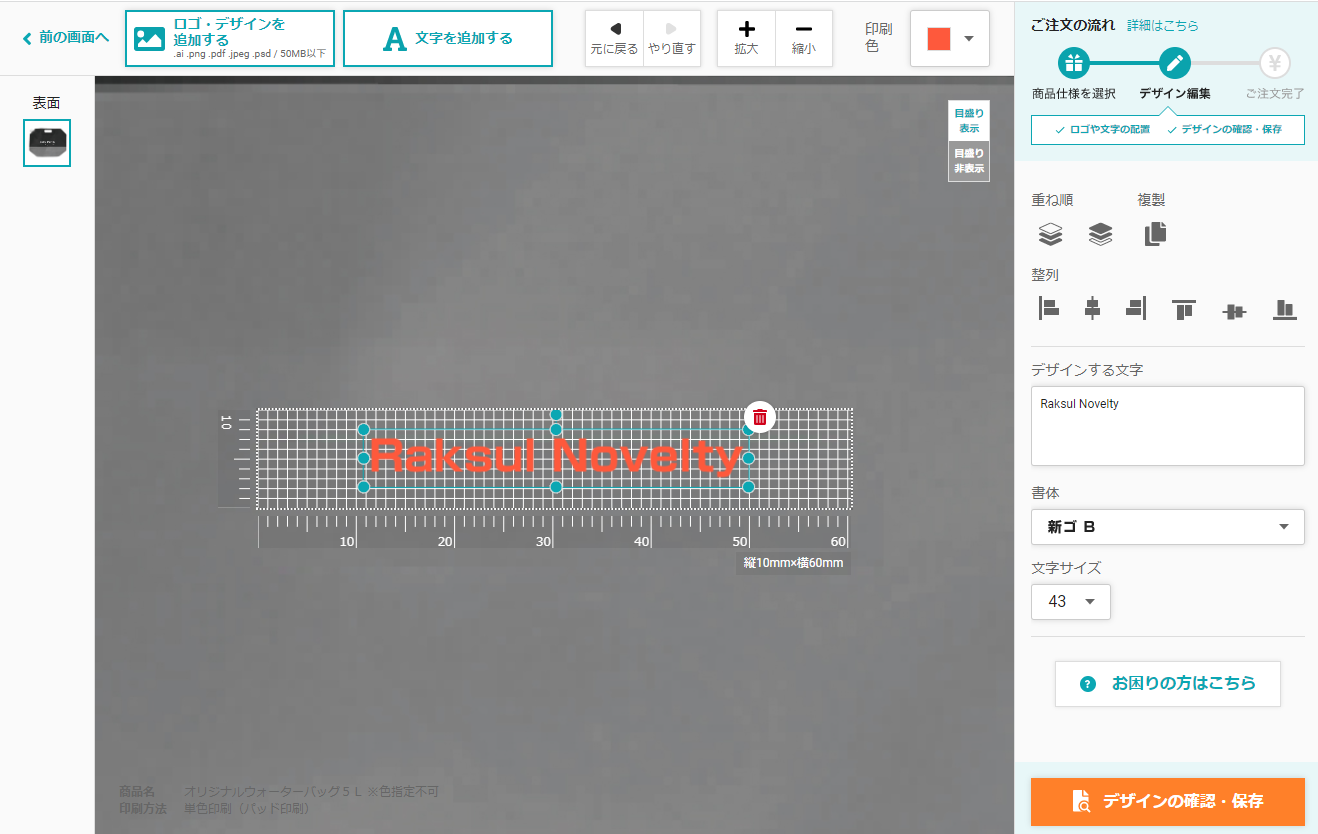
Task: Click お困りの方はこちら help button
Action: [1168, 684]
